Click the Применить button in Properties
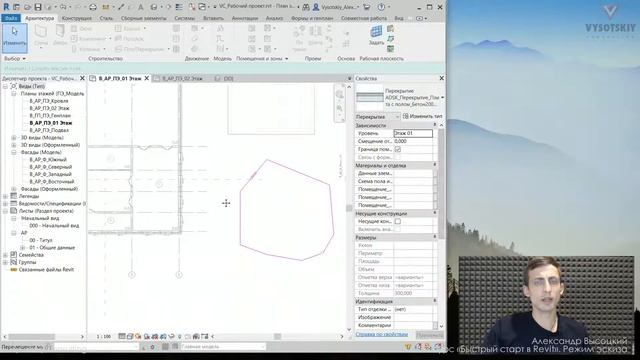The height and width of the screenshot is (360, 640). pos(429,335)
